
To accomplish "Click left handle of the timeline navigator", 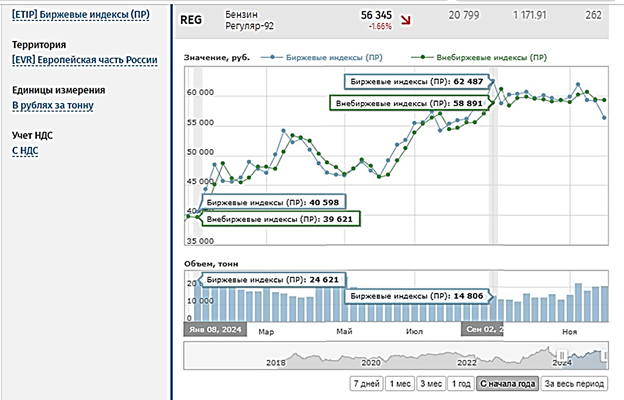I will click(562, 355).
